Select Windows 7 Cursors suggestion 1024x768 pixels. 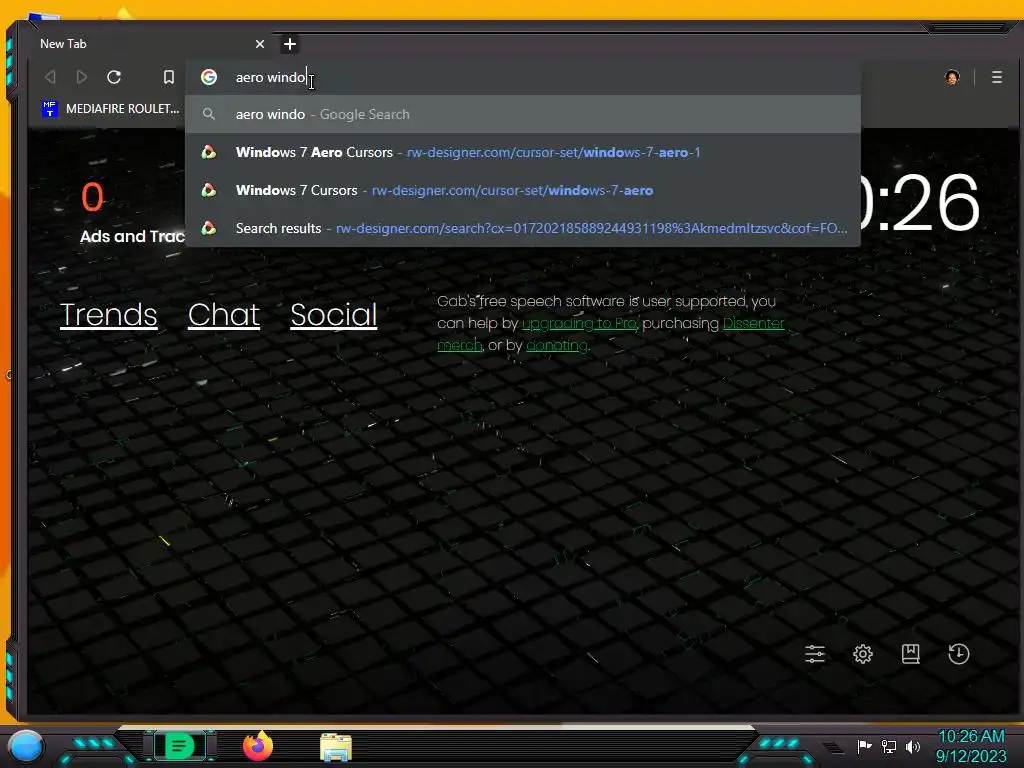522,190
